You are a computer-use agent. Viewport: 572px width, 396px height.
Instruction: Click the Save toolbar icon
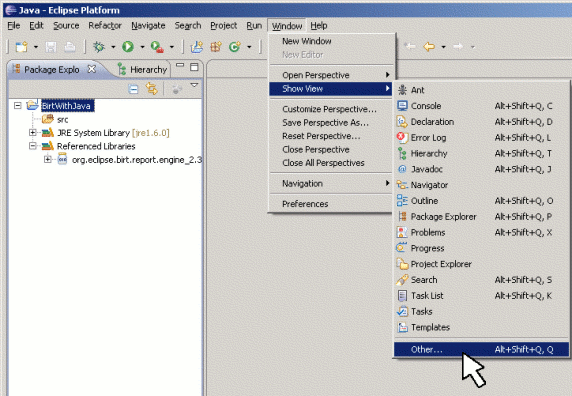point(51,47)
